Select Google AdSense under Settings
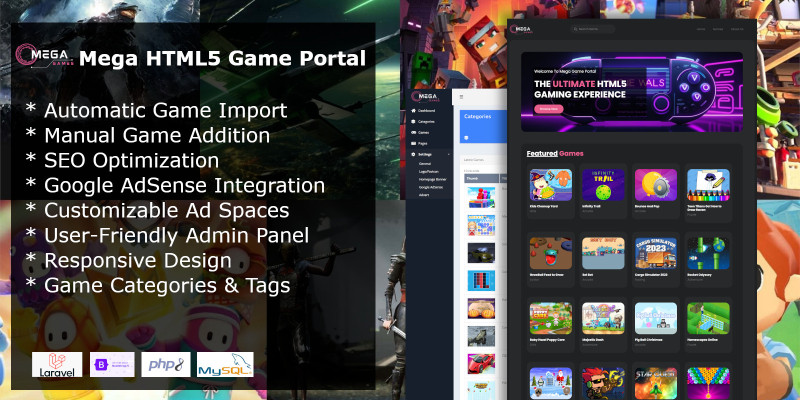The height and width of the screenshot is (400, 800). (x=431, y=187)
